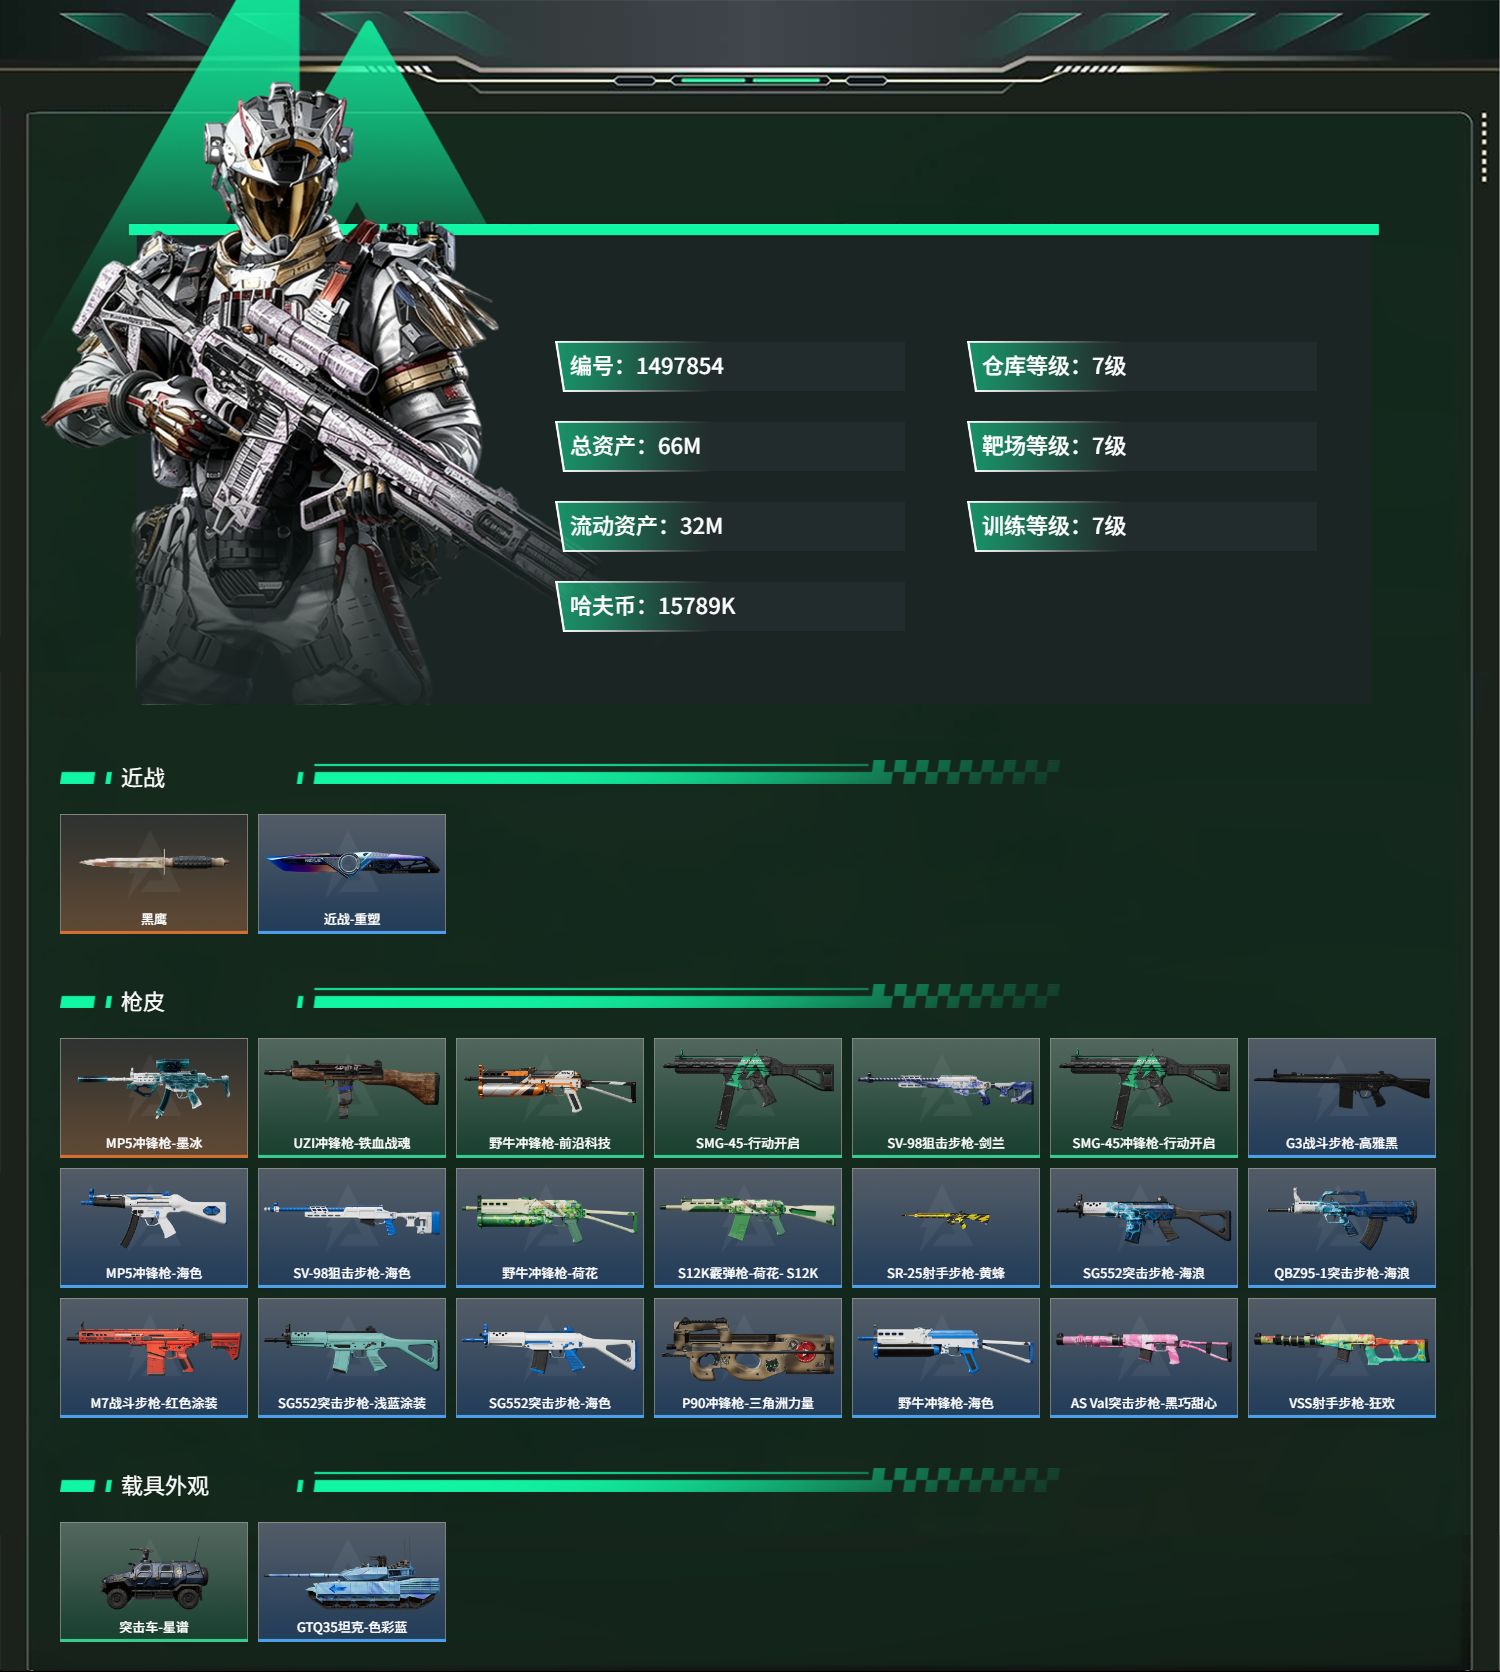
Task: Open the SV-98狙击步枪-海色 skin card
Action: (x=352, y=1228)
